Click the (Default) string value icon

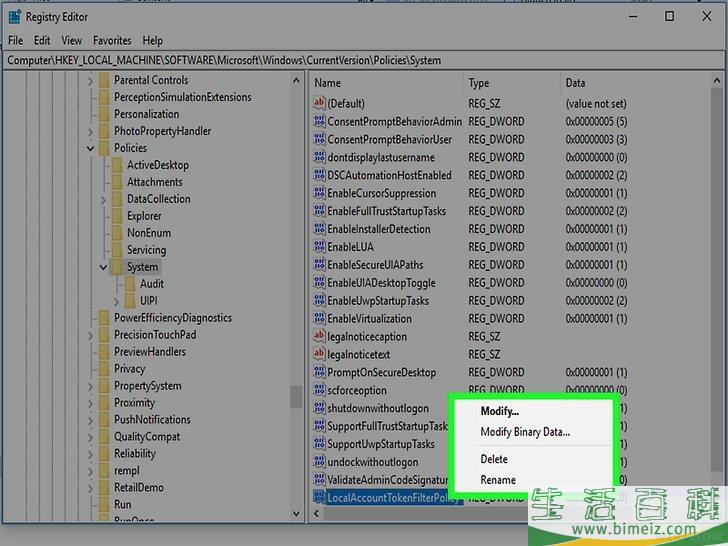click(x=319, y=103)
